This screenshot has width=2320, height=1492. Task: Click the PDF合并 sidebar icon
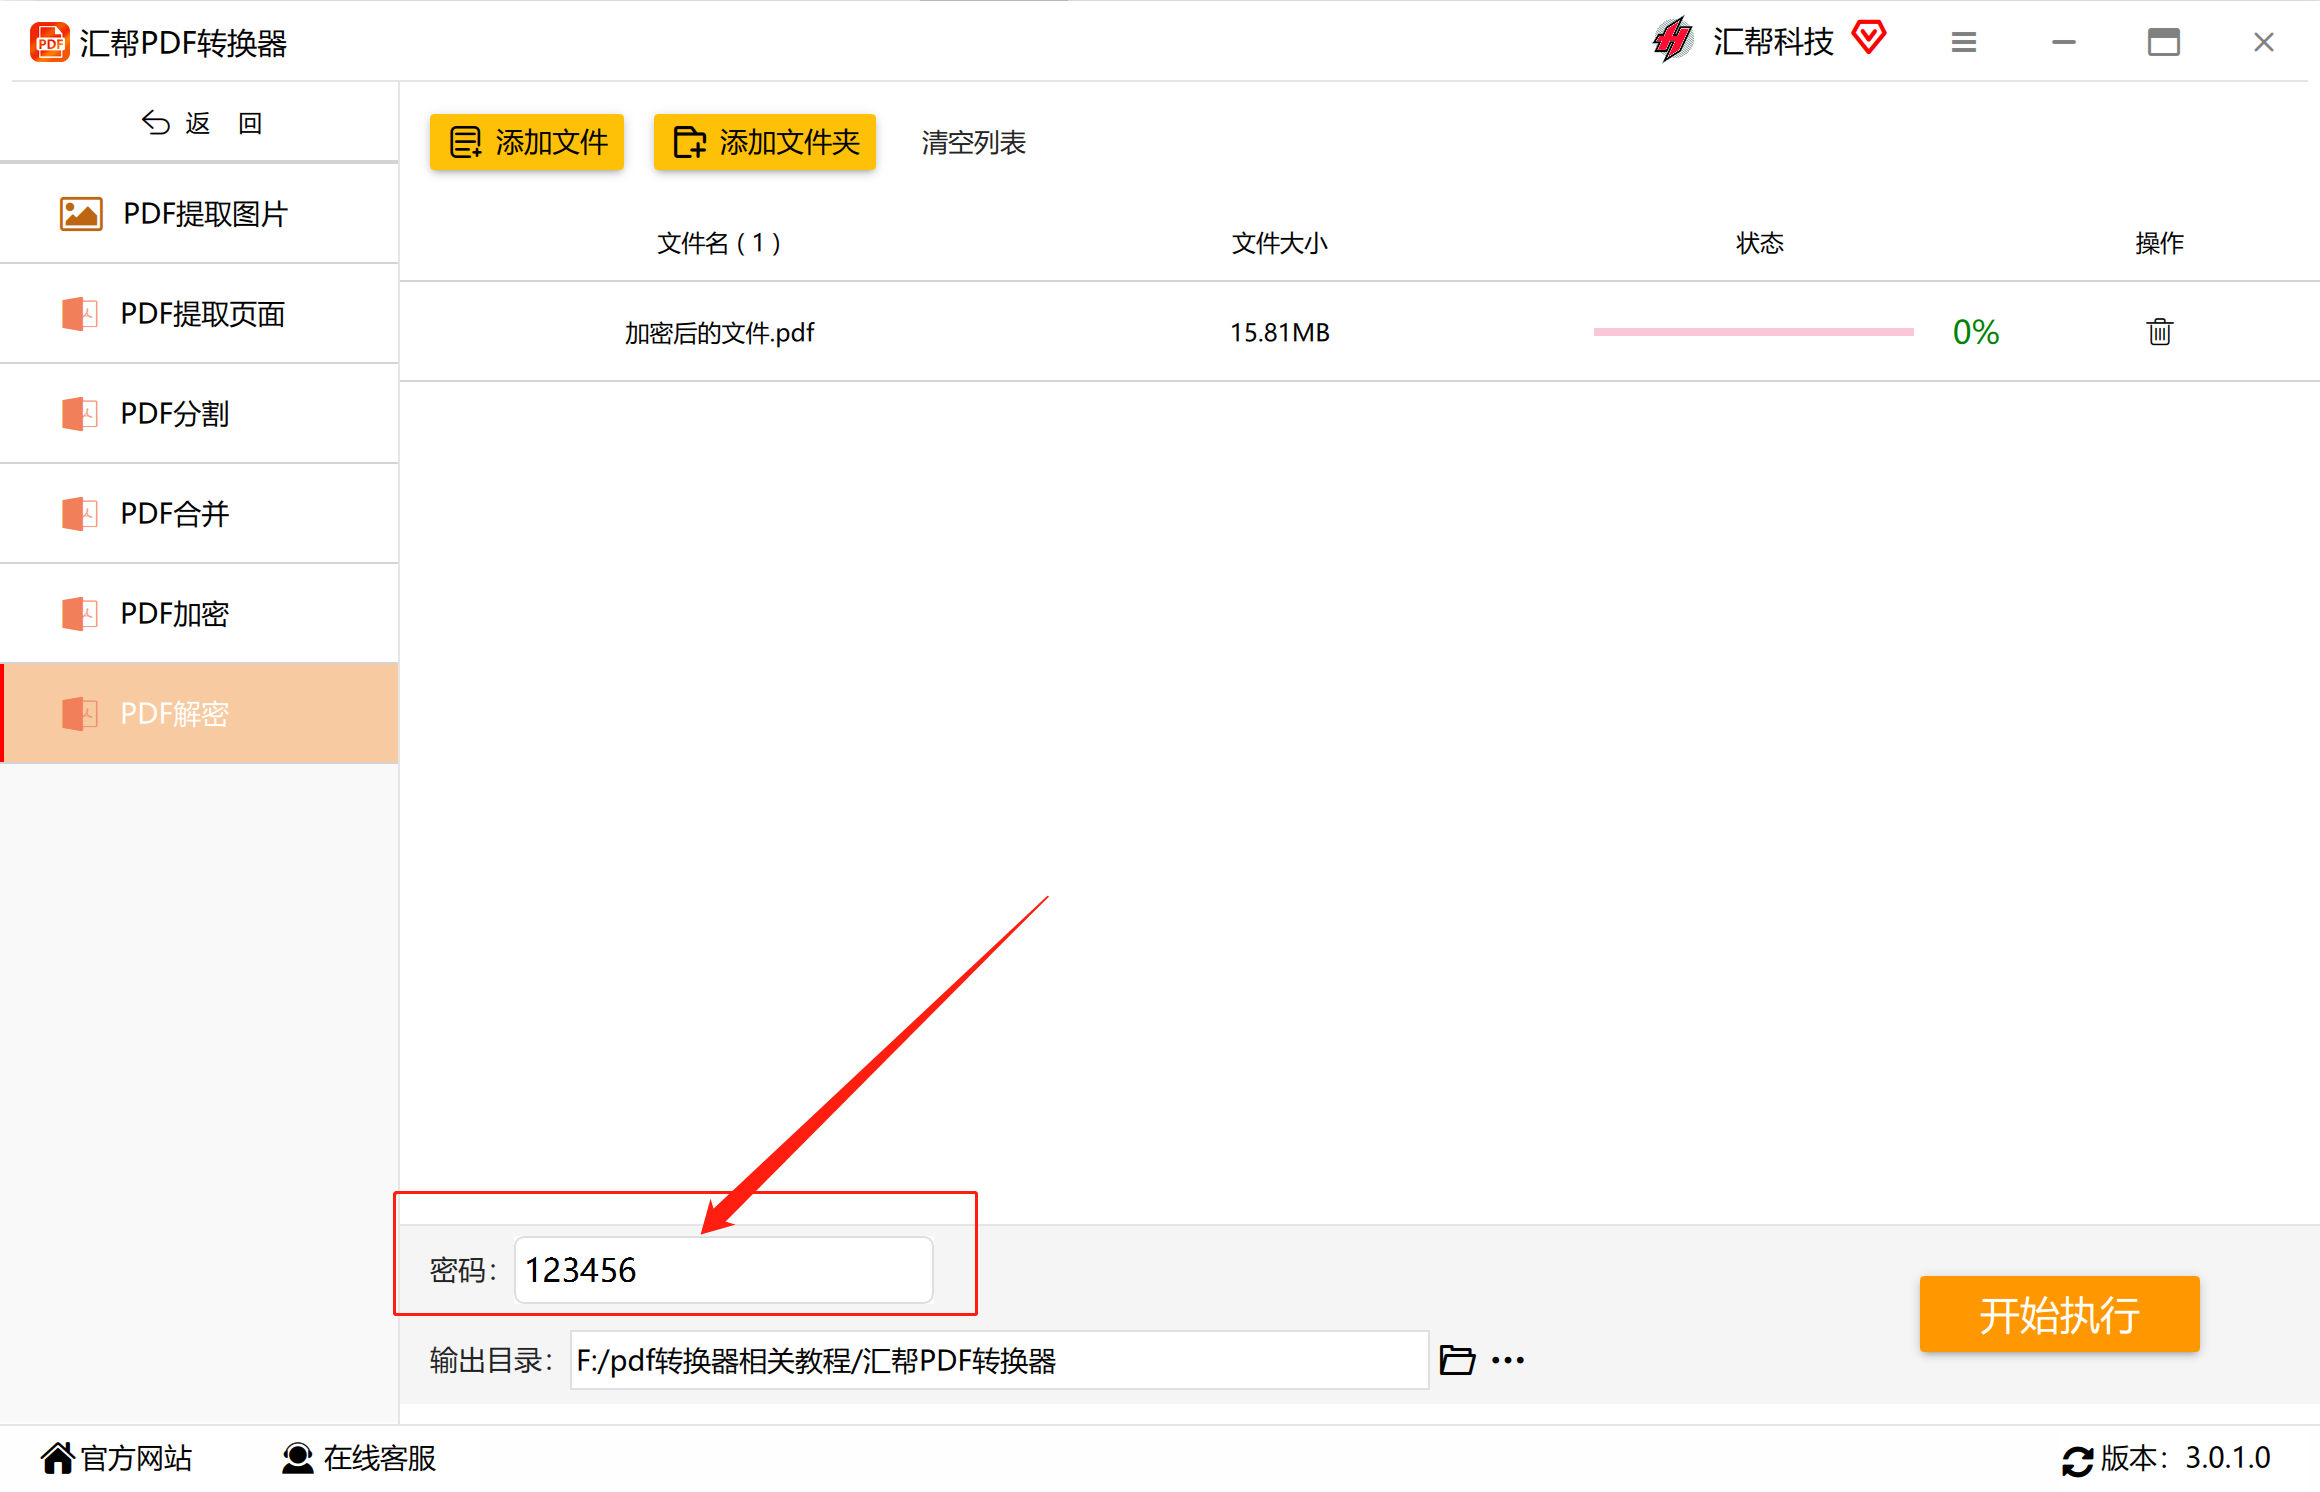coord(80,513)
